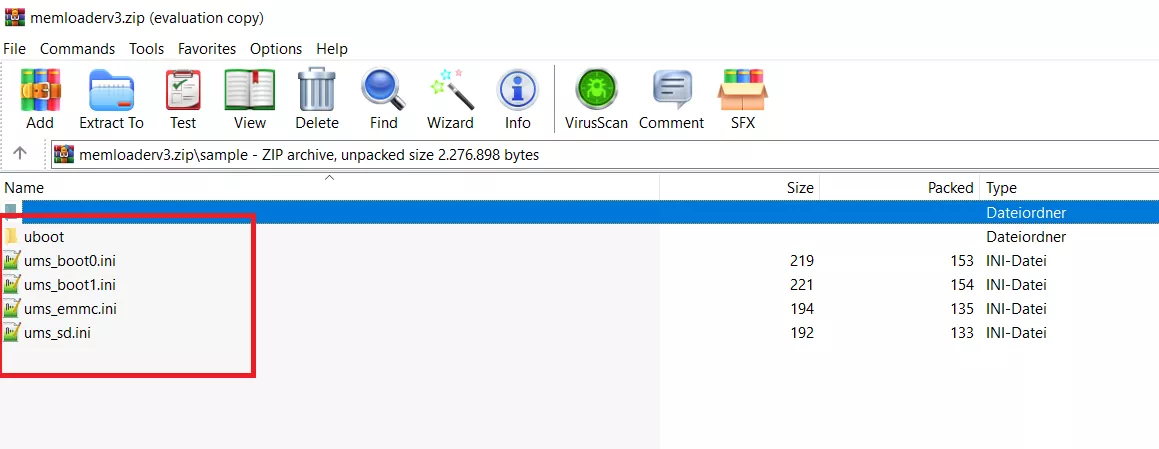Click the Delete trash bin icon

tap(316, 99)
